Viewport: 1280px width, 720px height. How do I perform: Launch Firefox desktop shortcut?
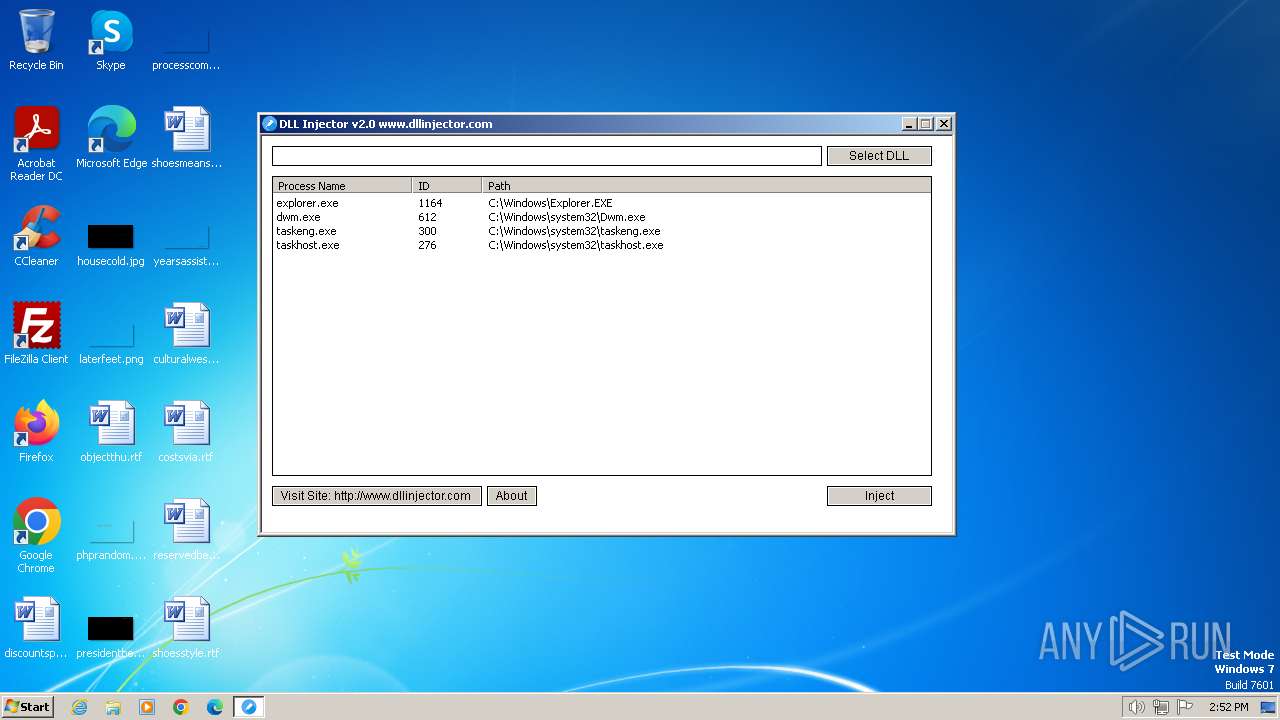click(x=36, y=431)
